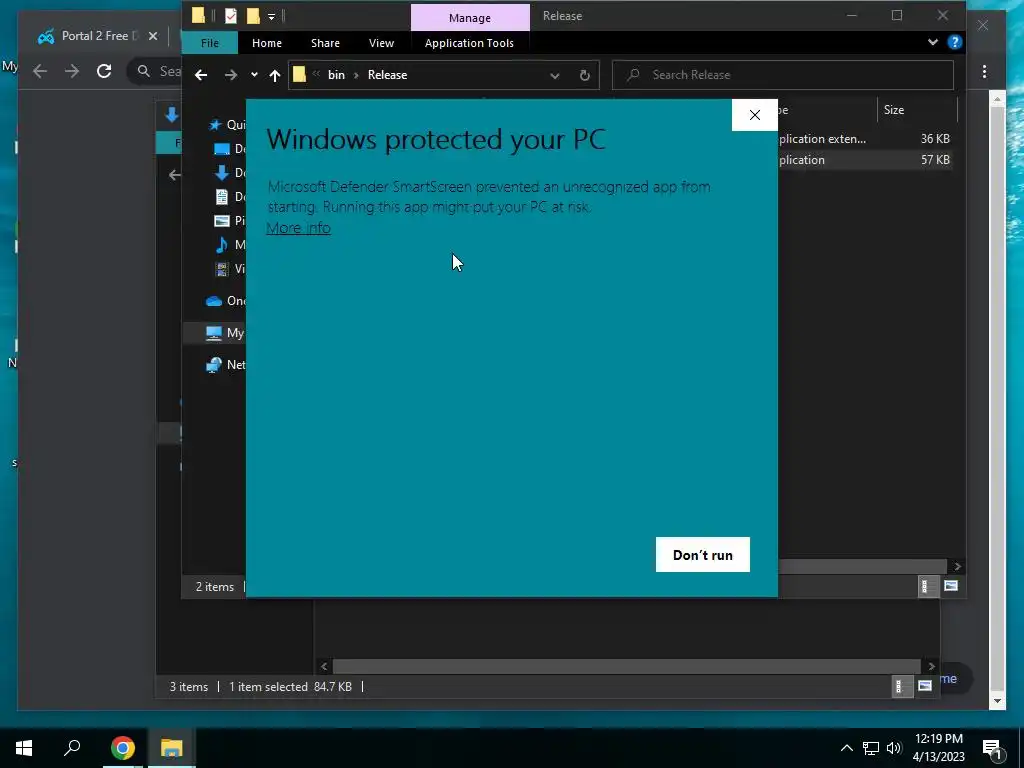The image size is (1024, 768).
Task: Open the File tab in Explorer ribbon
Action: point(210,43)
